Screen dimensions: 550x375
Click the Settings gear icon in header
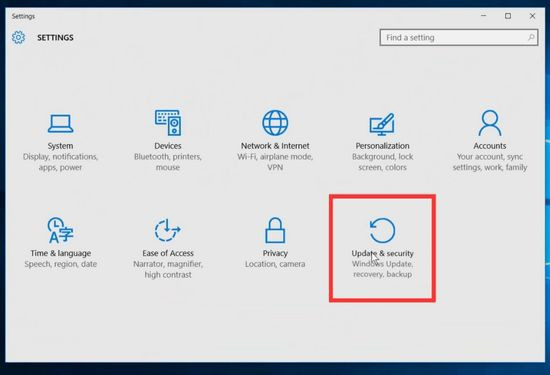pyautogui.click(x=18, y=37)
